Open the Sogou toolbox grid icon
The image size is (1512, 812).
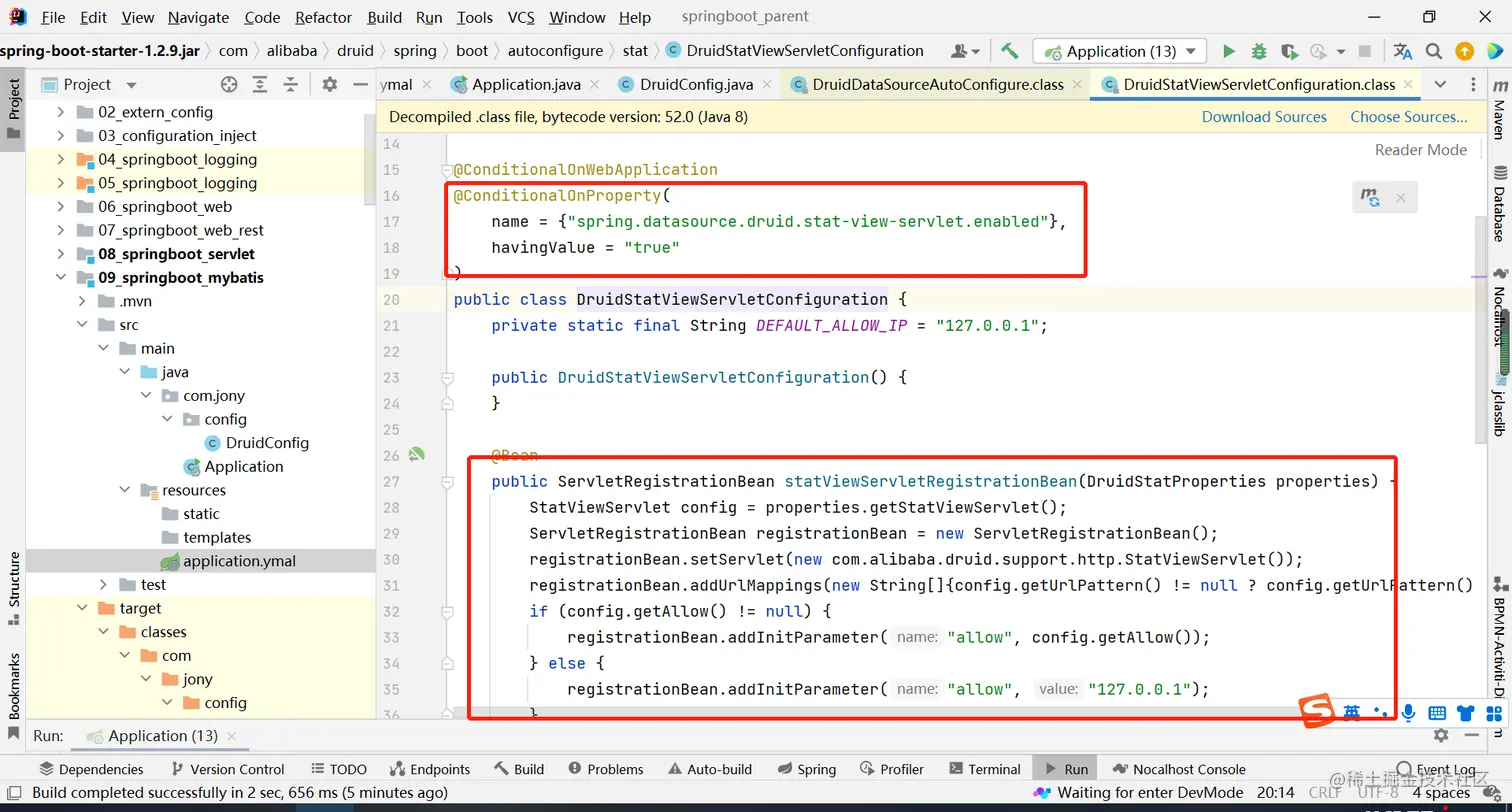click(x=1495, y=713)
